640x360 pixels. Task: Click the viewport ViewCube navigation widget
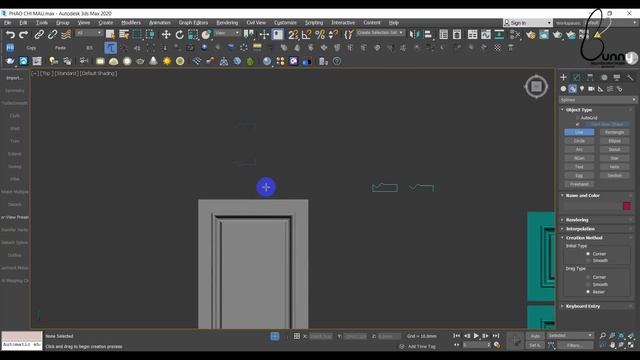(536, 87)
